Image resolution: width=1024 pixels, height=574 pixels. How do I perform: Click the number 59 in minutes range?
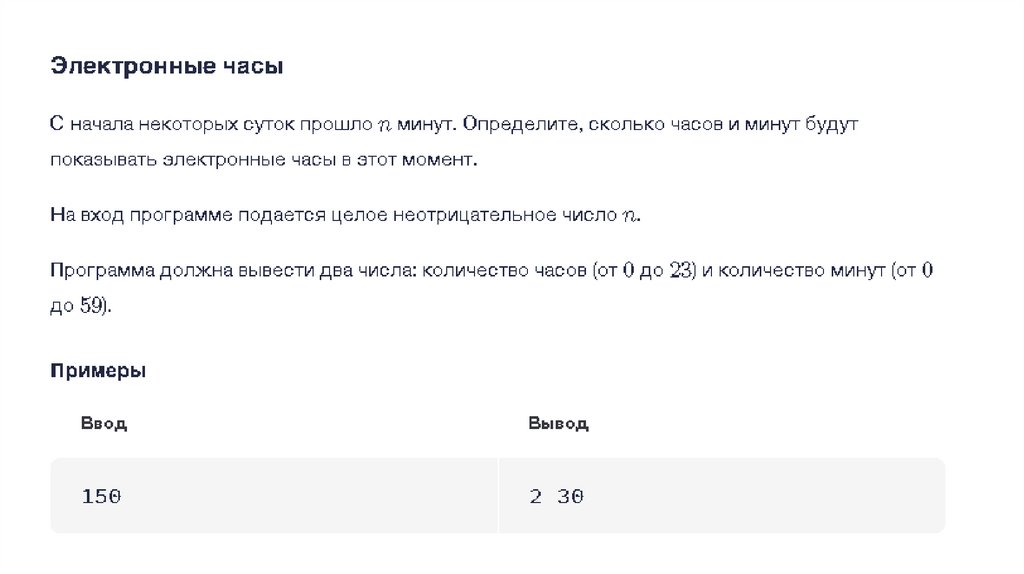pyautogui.click(x=91, y=305)
